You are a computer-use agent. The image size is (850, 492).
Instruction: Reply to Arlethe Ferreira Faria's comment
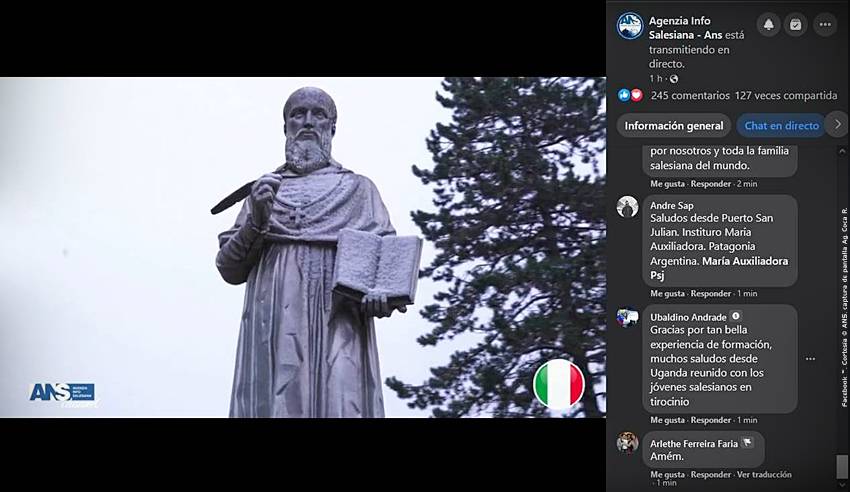tap(711, 475)
